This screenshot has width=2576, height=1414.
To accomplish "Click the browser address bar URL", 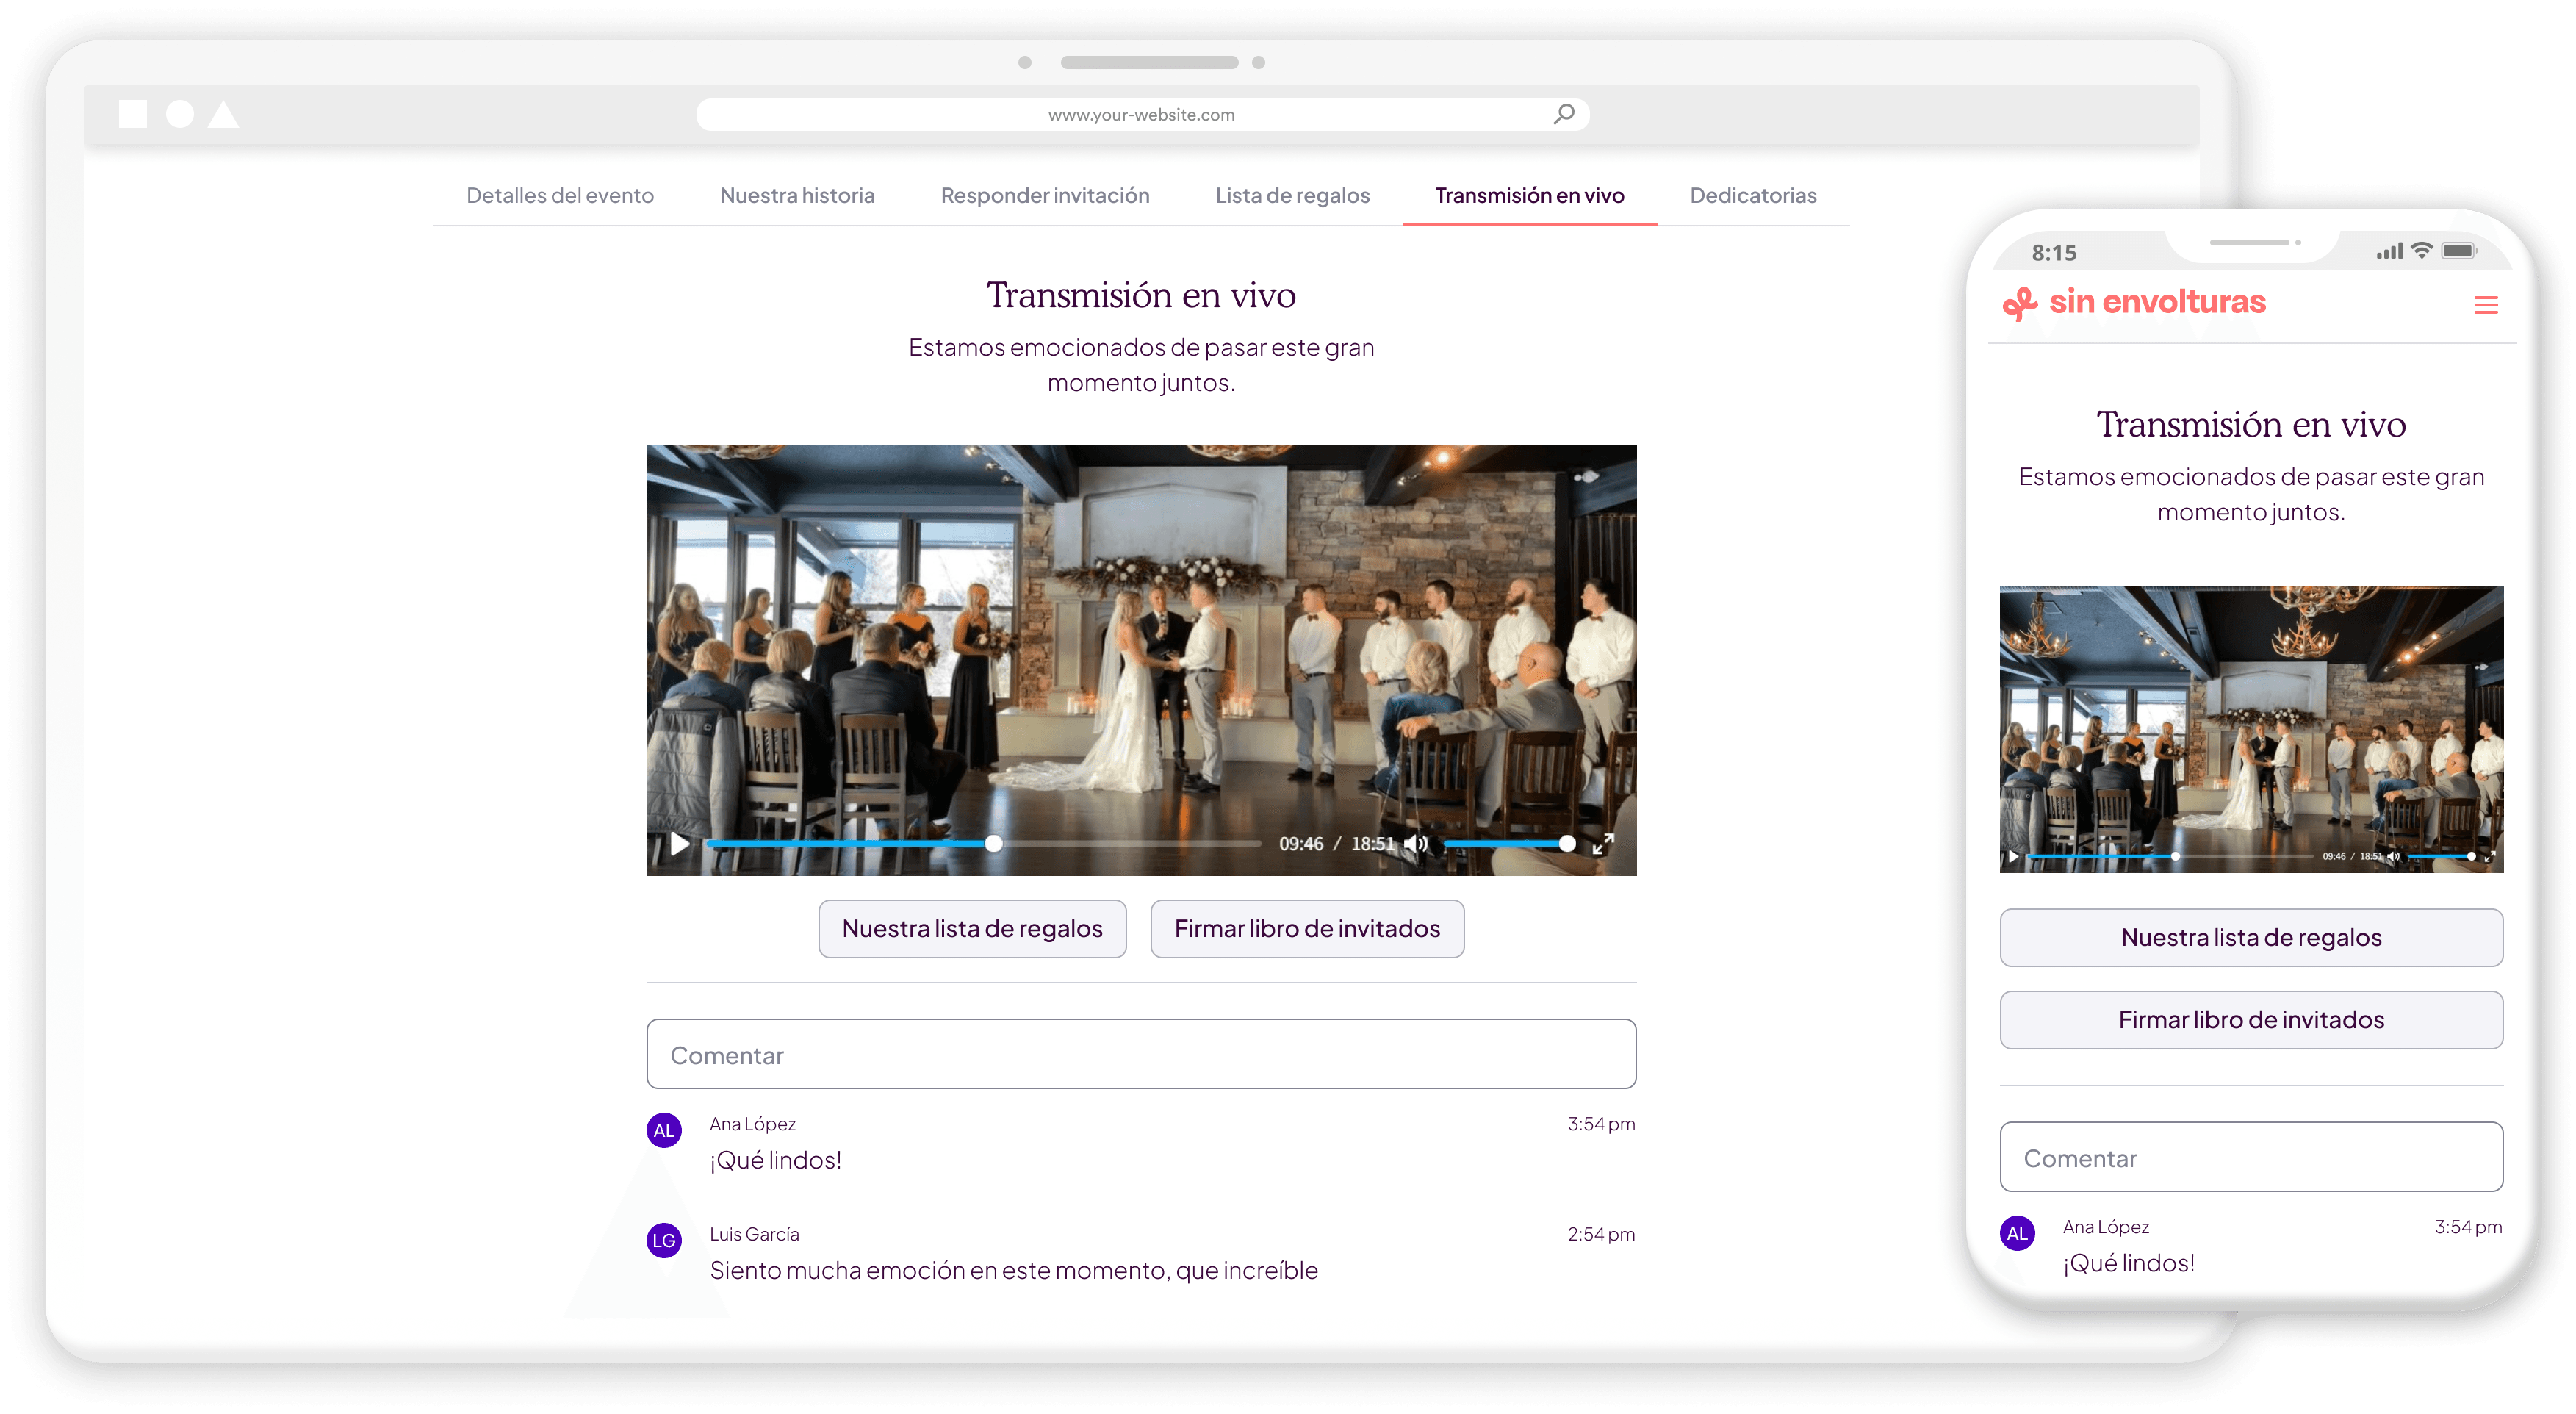I will (1141, 114).
